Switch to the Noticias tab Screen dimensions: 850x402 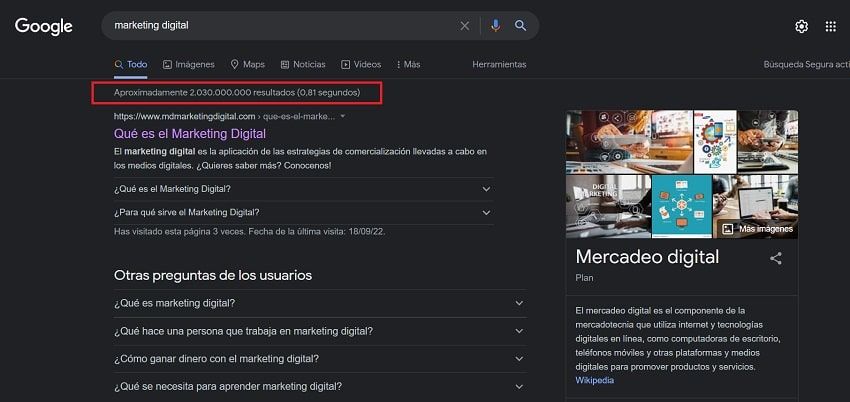[x=303, y=64]
